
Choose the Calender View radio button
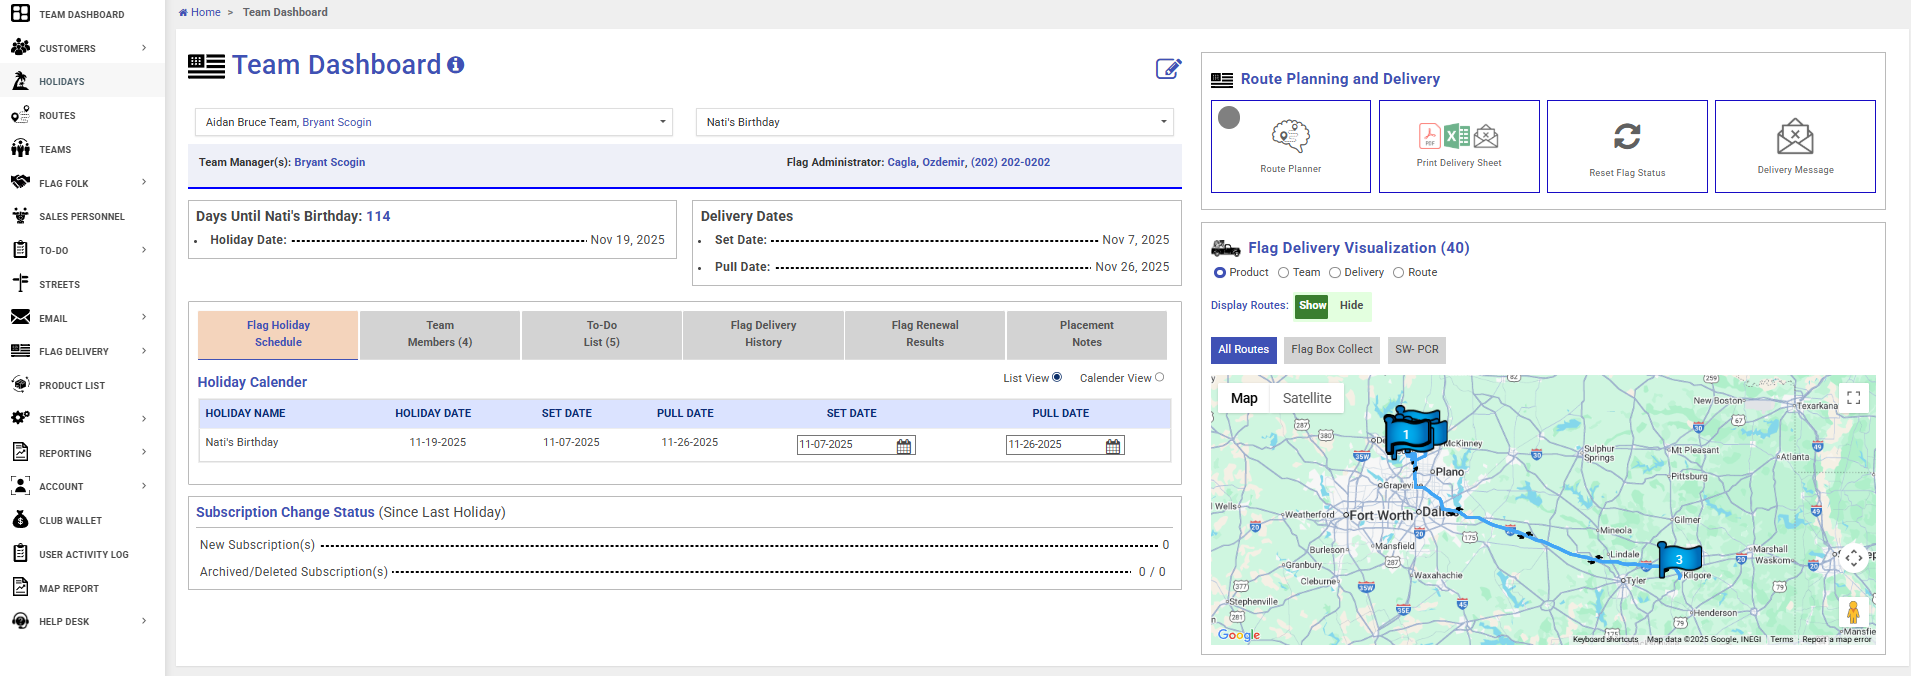click(1160, 377)
